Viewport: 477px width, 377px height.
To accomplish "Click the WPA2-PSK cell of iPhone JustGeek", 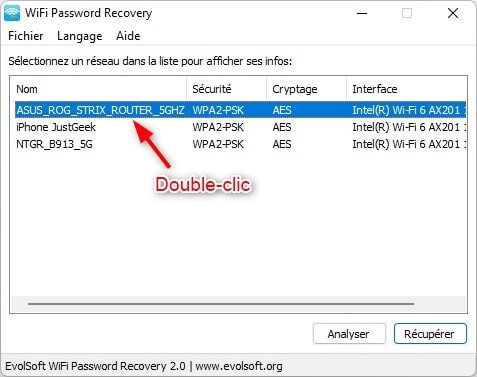I will pyautogui.click(x=218, y=127).
